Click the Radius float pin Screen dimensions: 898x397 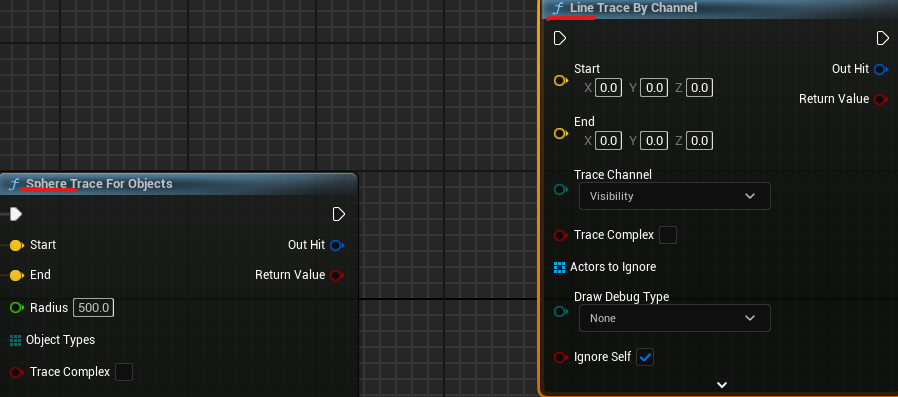(17, 308)
